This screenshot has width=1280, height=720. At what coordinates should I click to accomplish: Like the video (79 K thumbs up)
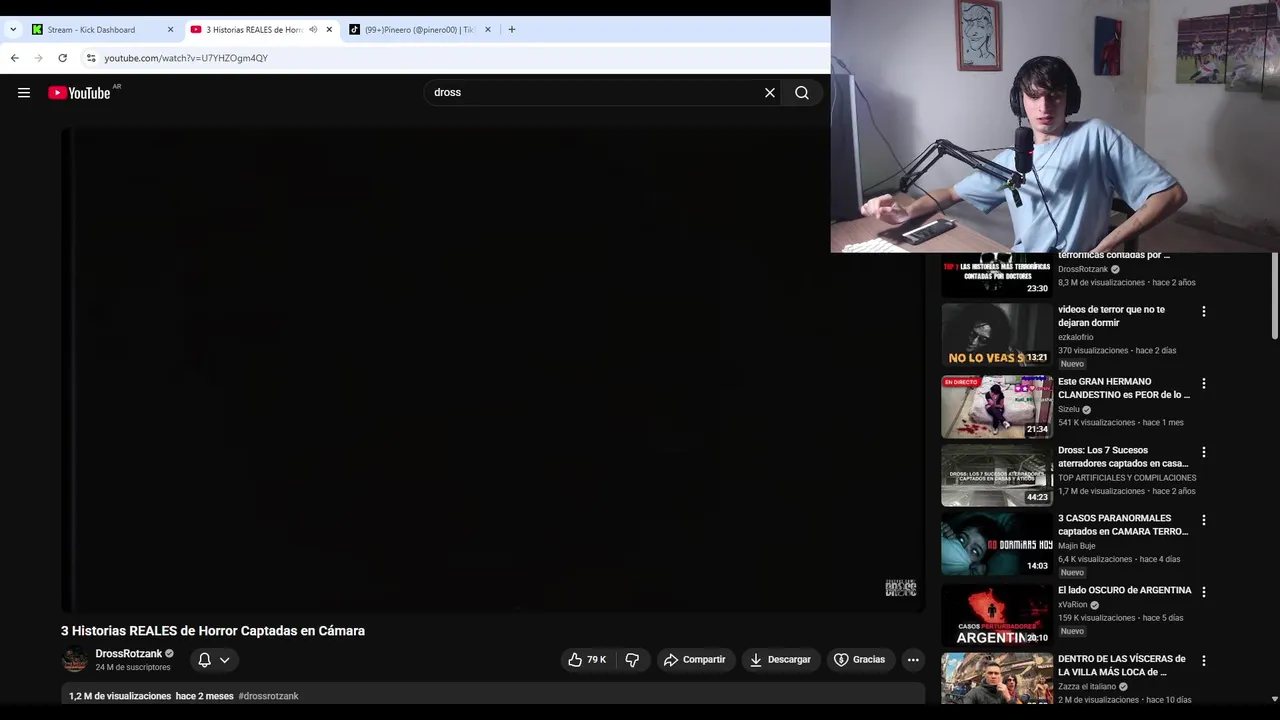(587, 660)
